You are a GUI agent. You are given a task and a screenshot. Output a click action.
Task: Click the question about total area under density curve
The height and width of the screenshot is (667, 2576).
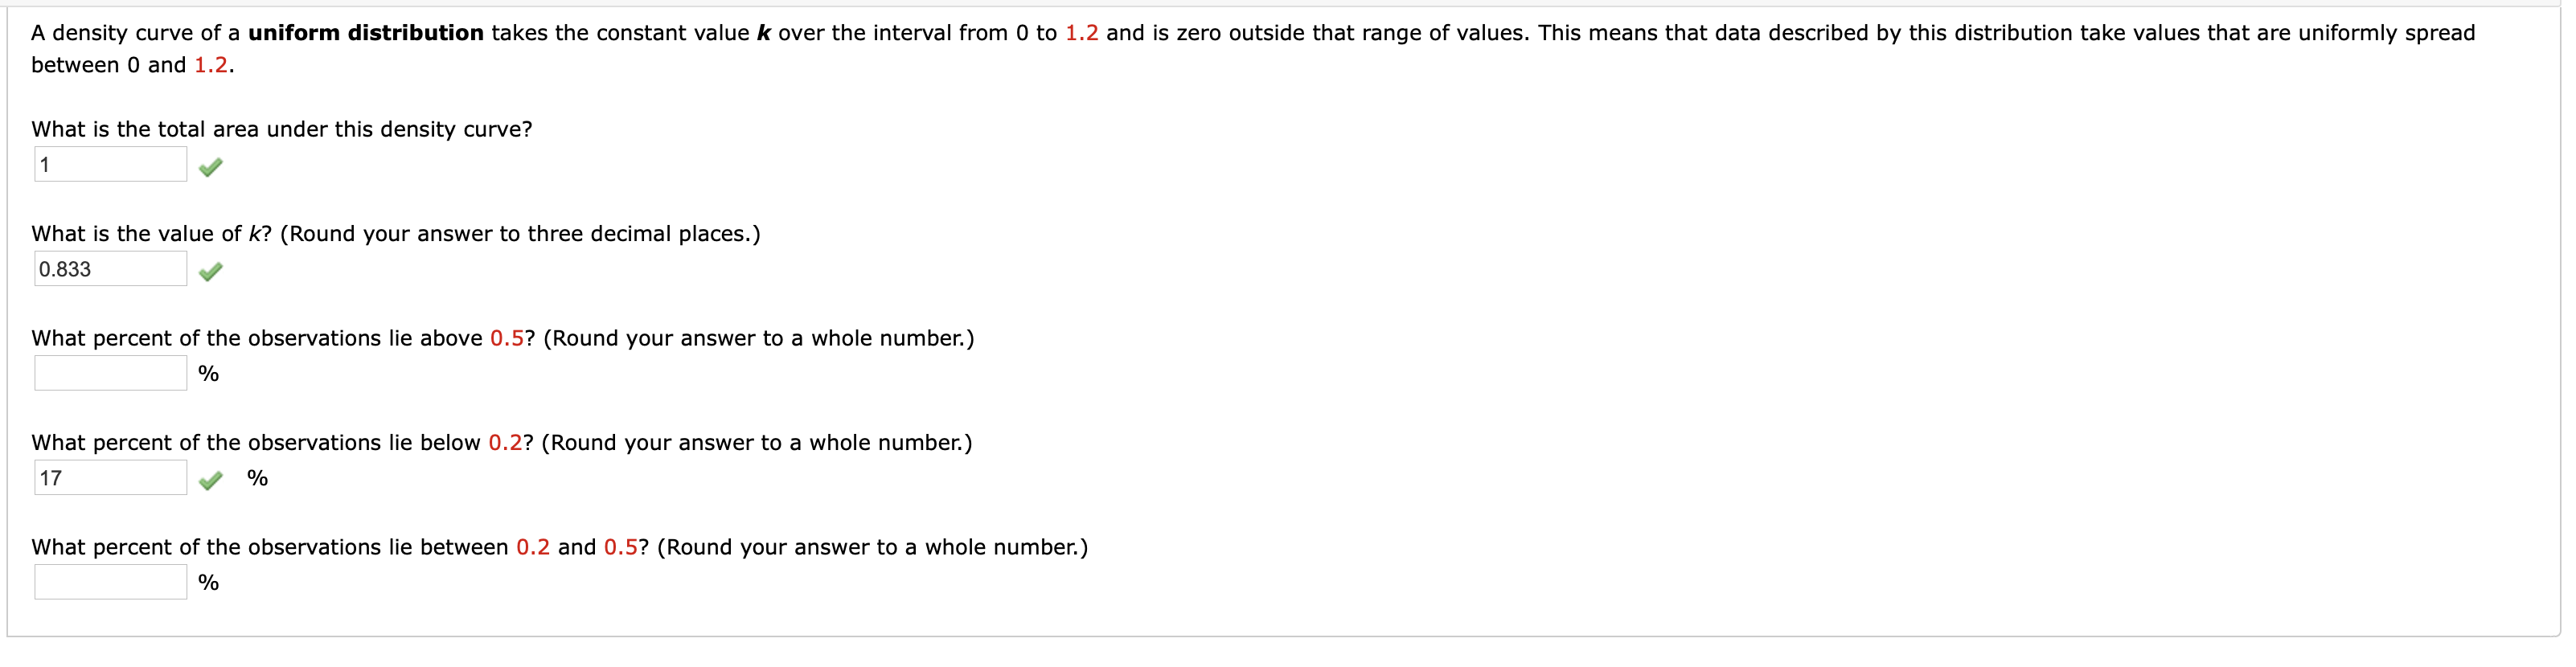(x=281, y=128)
